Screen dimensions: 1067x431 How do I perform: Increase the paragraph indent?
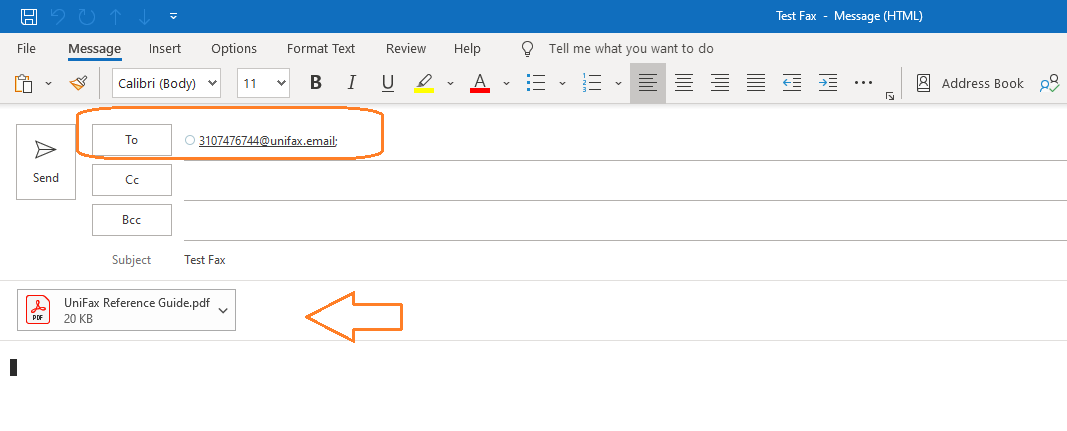[827, 83]
